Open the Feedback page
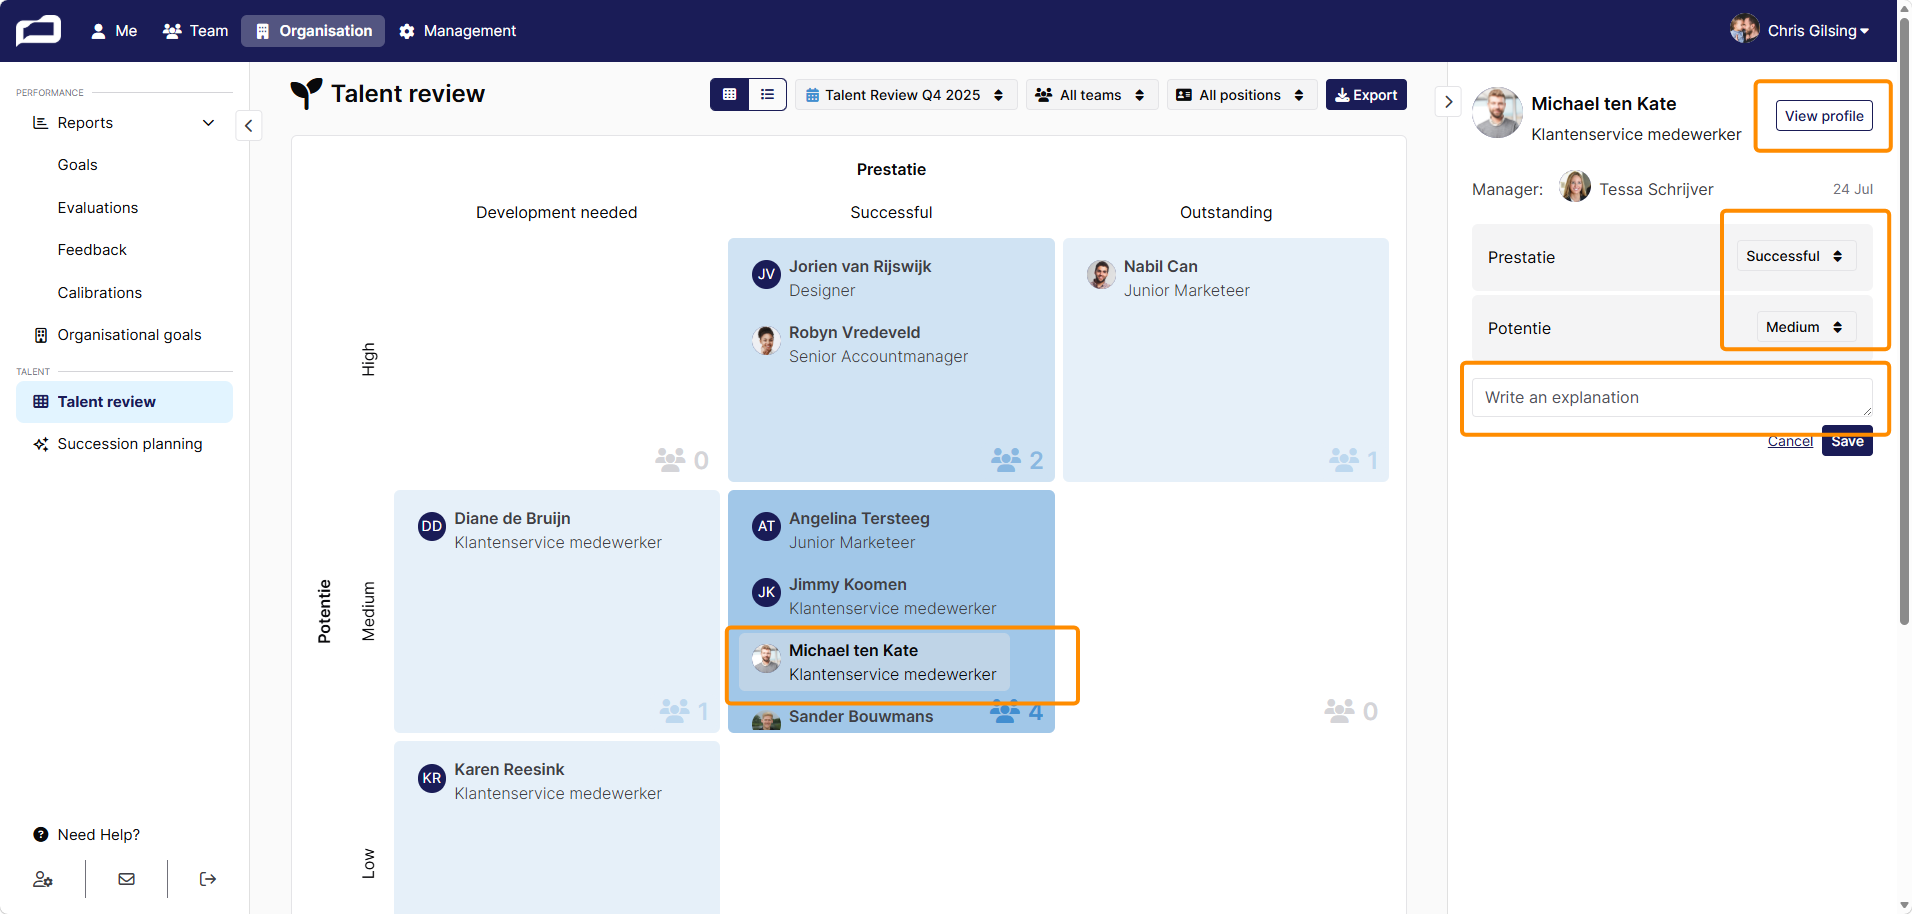 [x=92, y=250]
